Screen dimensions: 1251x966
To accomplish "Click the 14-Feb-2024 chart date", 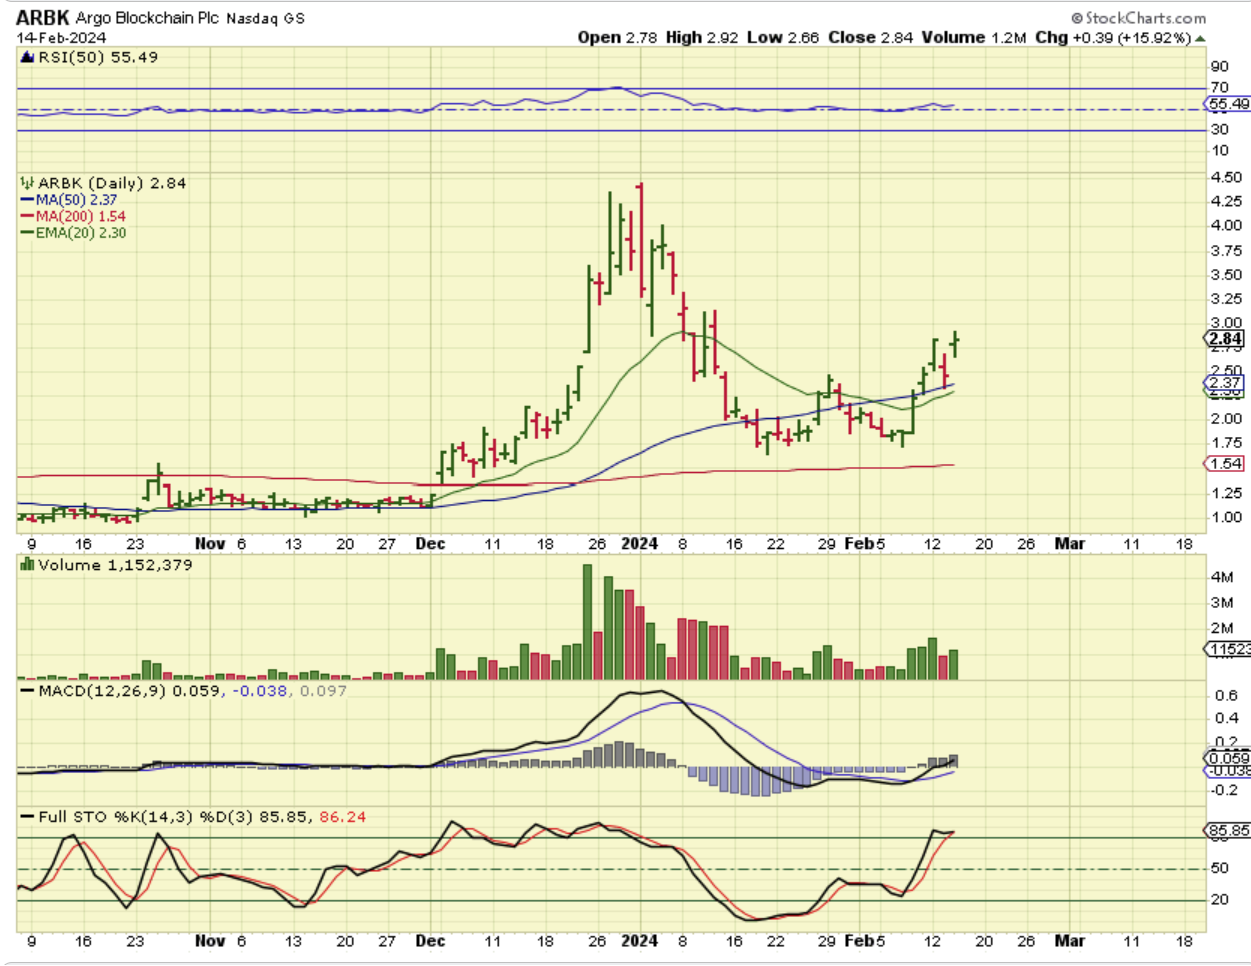I will click(x=61, y=37).
